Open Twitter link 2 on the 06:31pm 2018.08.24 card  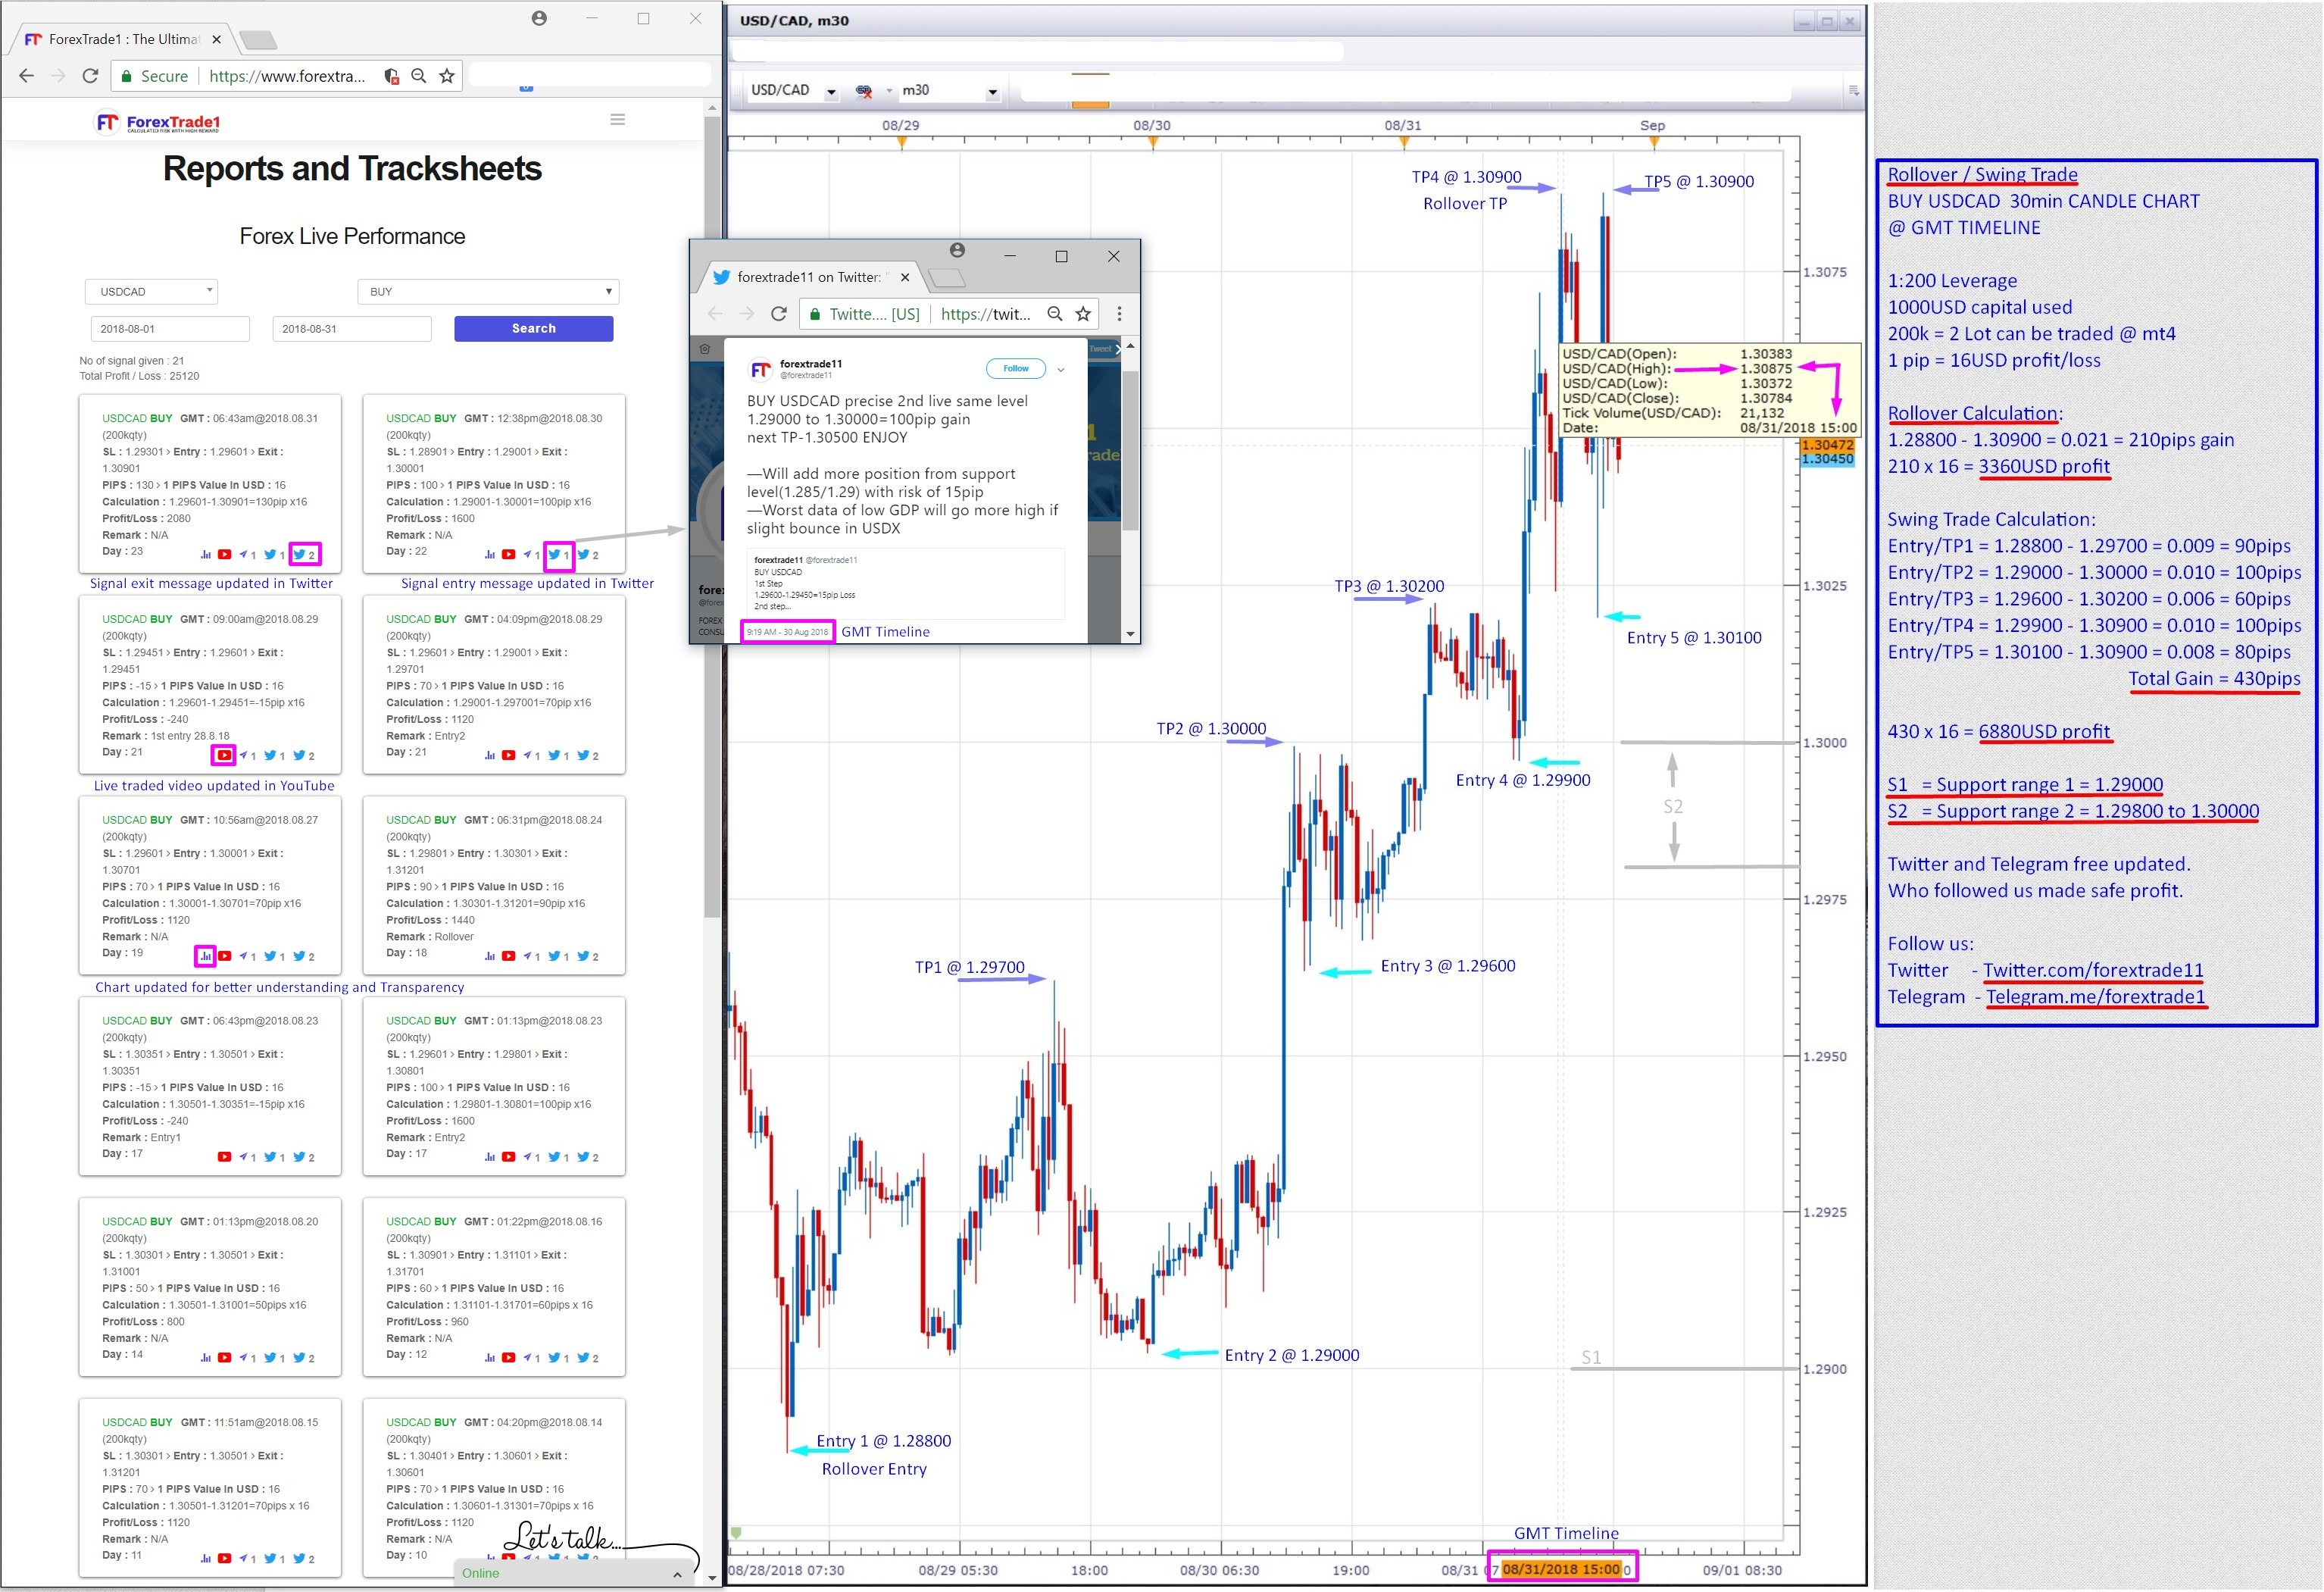(588, 957)
